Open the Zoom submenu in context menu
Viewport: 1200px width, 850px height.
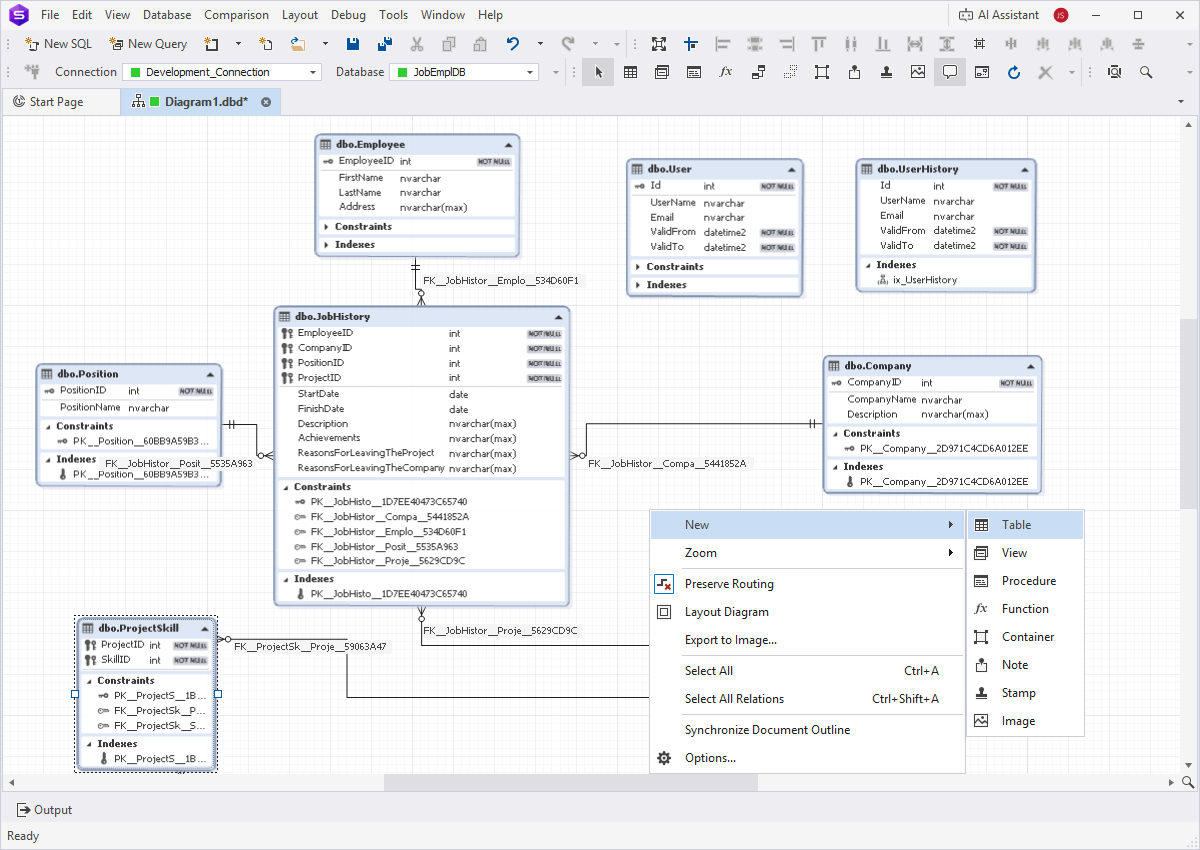[x=807, y=553]
